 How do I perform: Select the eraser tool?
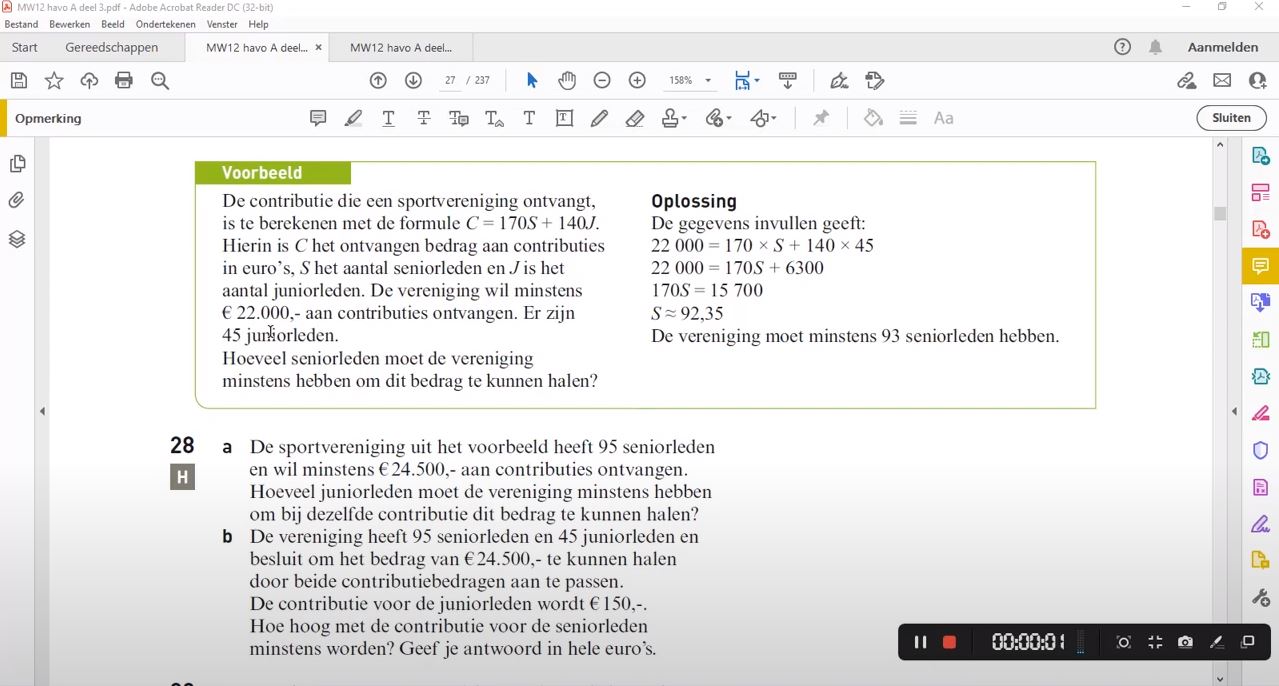[635, 118]
